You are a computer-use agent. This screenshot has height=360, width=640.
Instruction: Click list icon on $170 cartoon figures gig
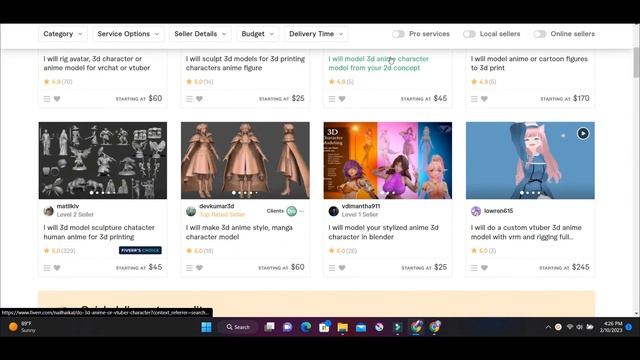pos(474,99)
